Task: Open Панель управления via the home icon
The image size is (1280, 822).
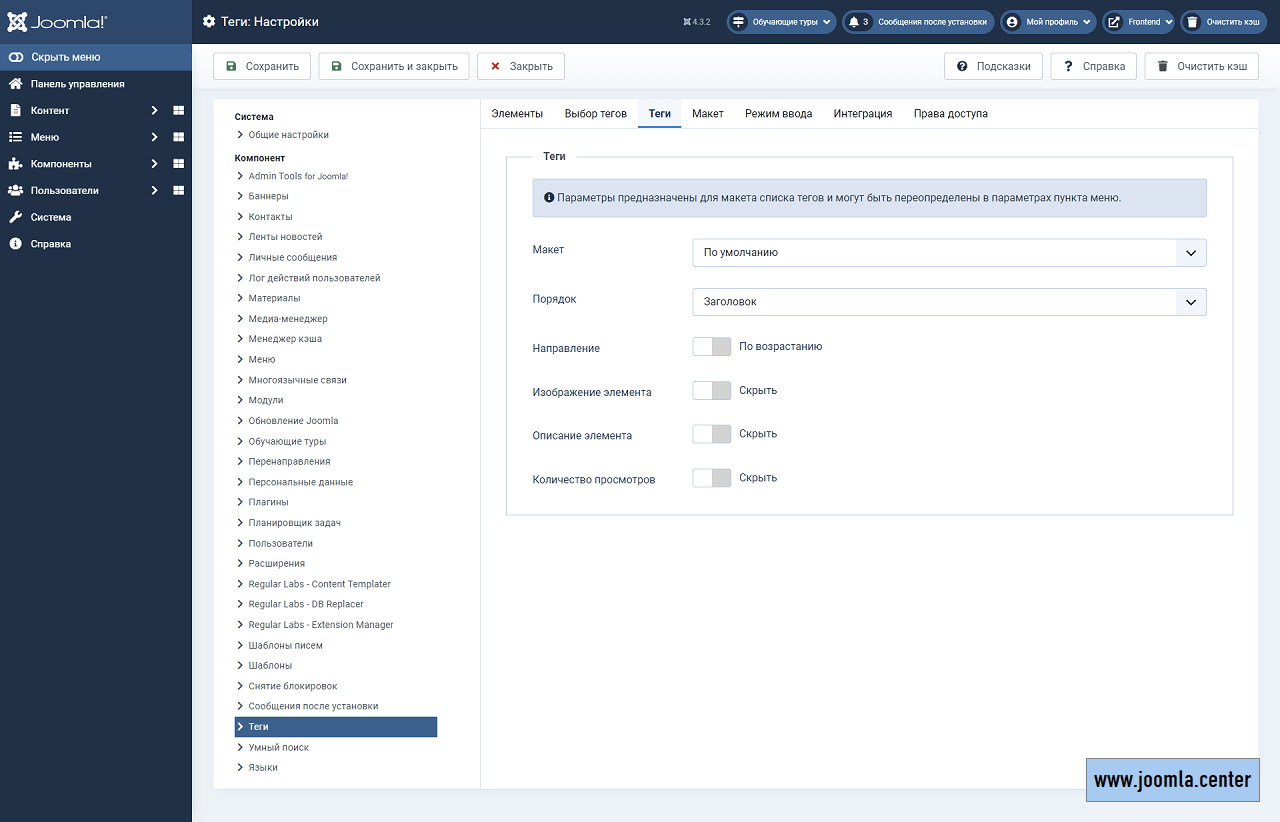Action: point(16,84)
